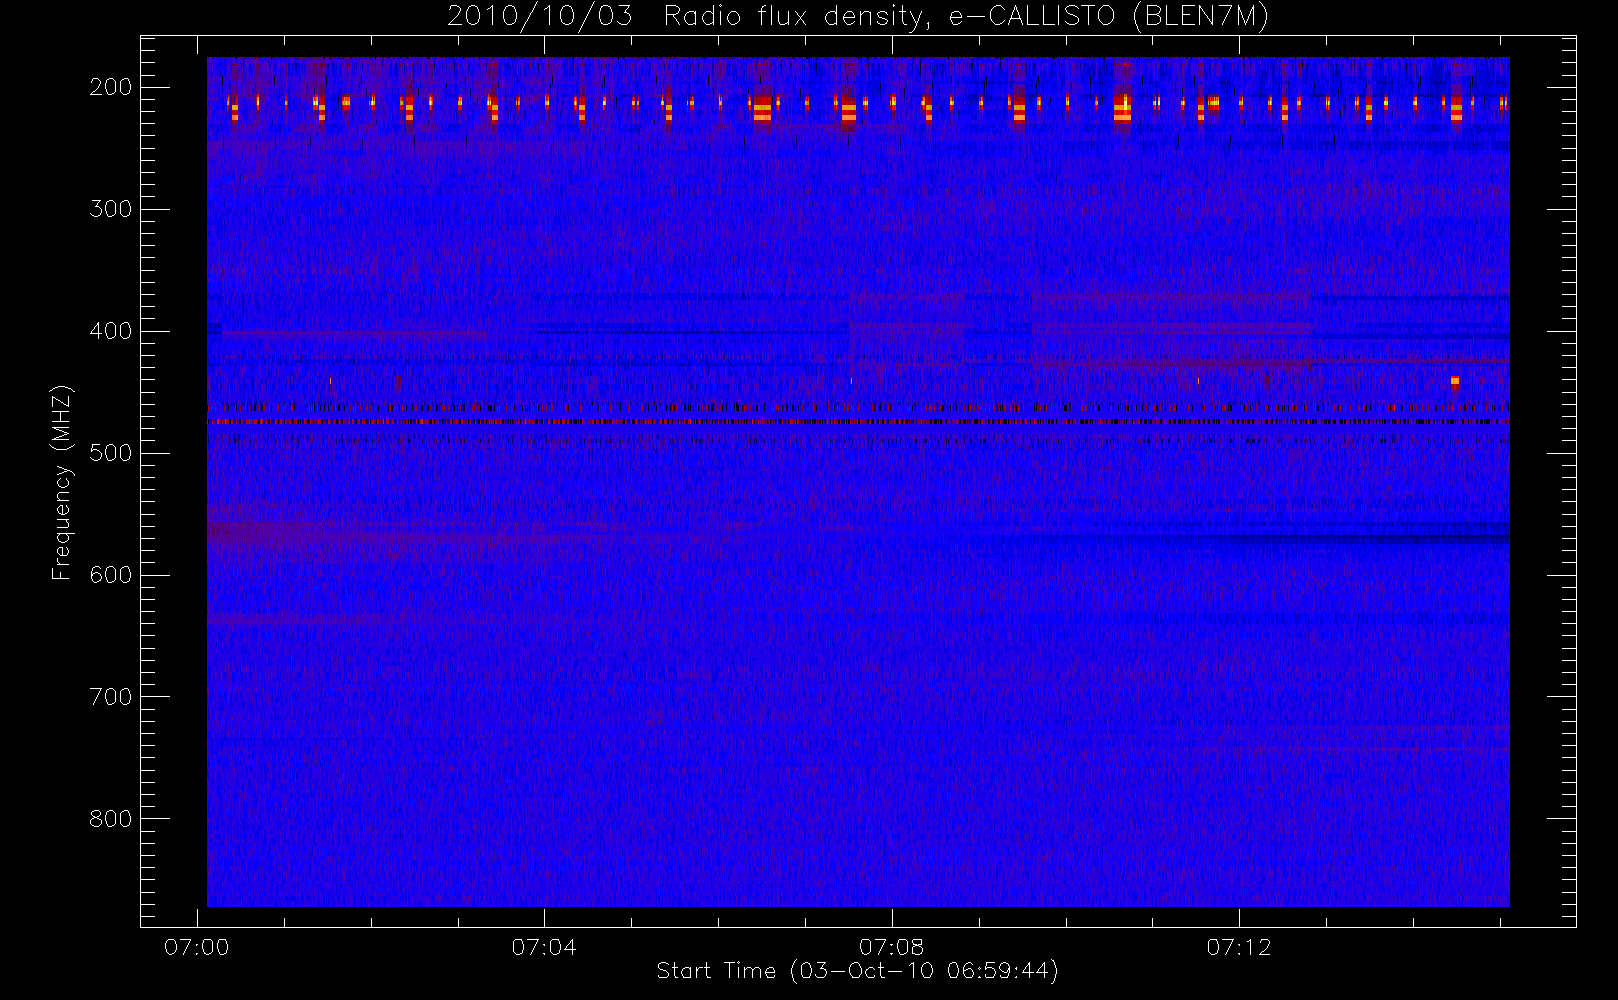Click the 400 frequency tick label
This screenshot has width=1618, height=1000.
(110, 331)
